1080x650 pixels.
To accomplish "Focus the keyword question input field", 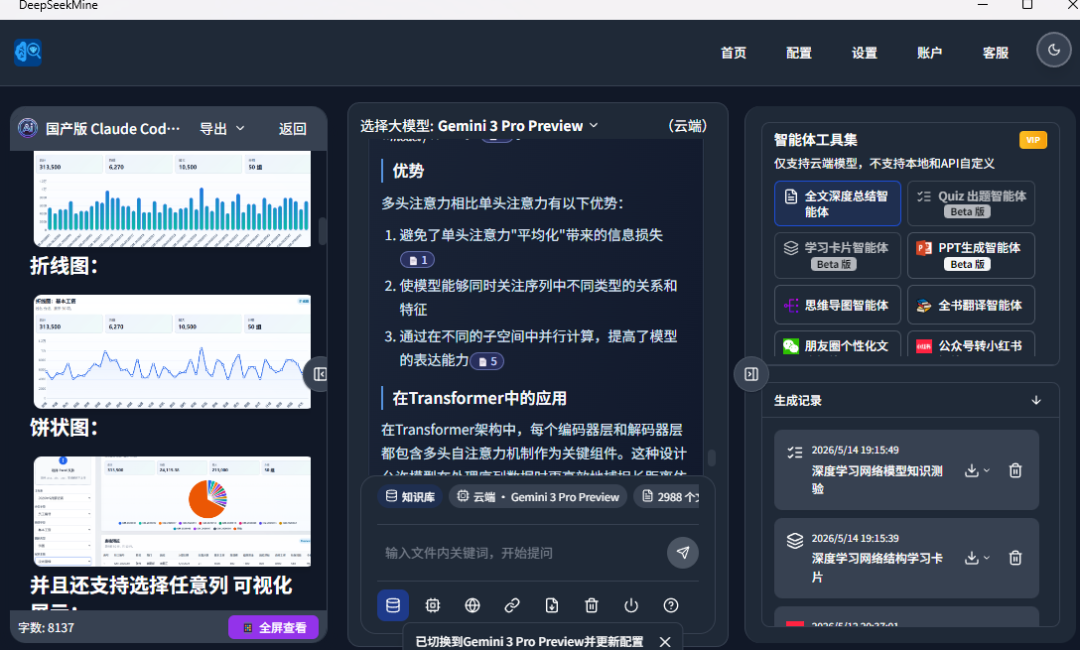I will coord(520,553).
